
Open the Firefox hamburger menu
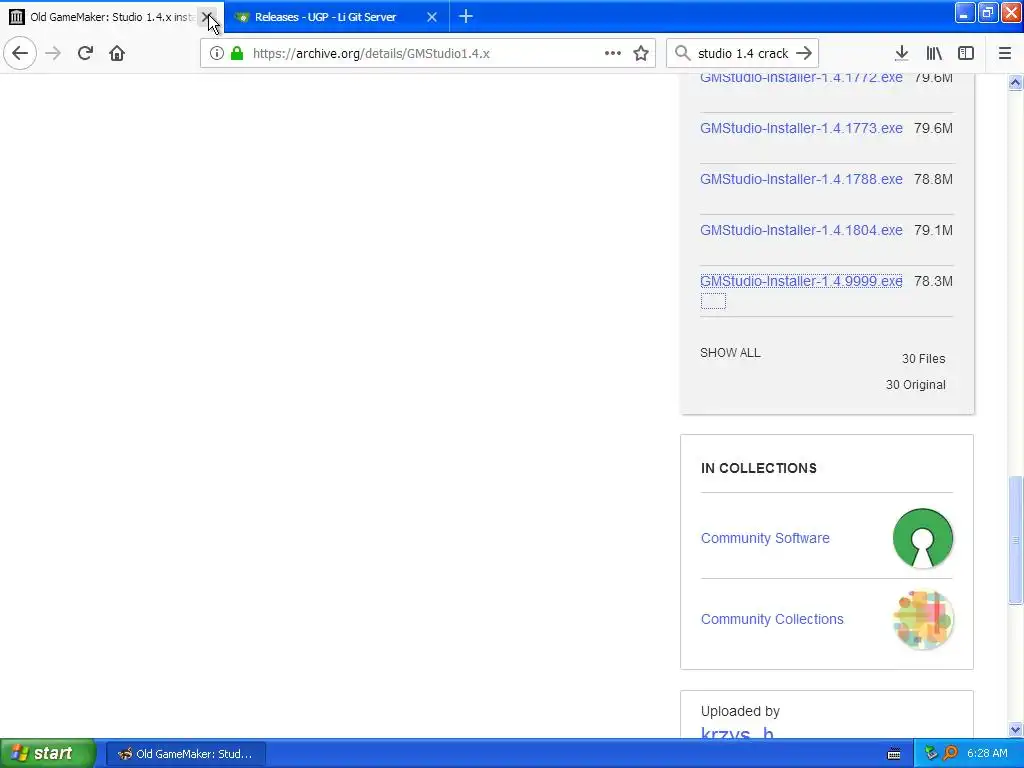coord(1005,53)
